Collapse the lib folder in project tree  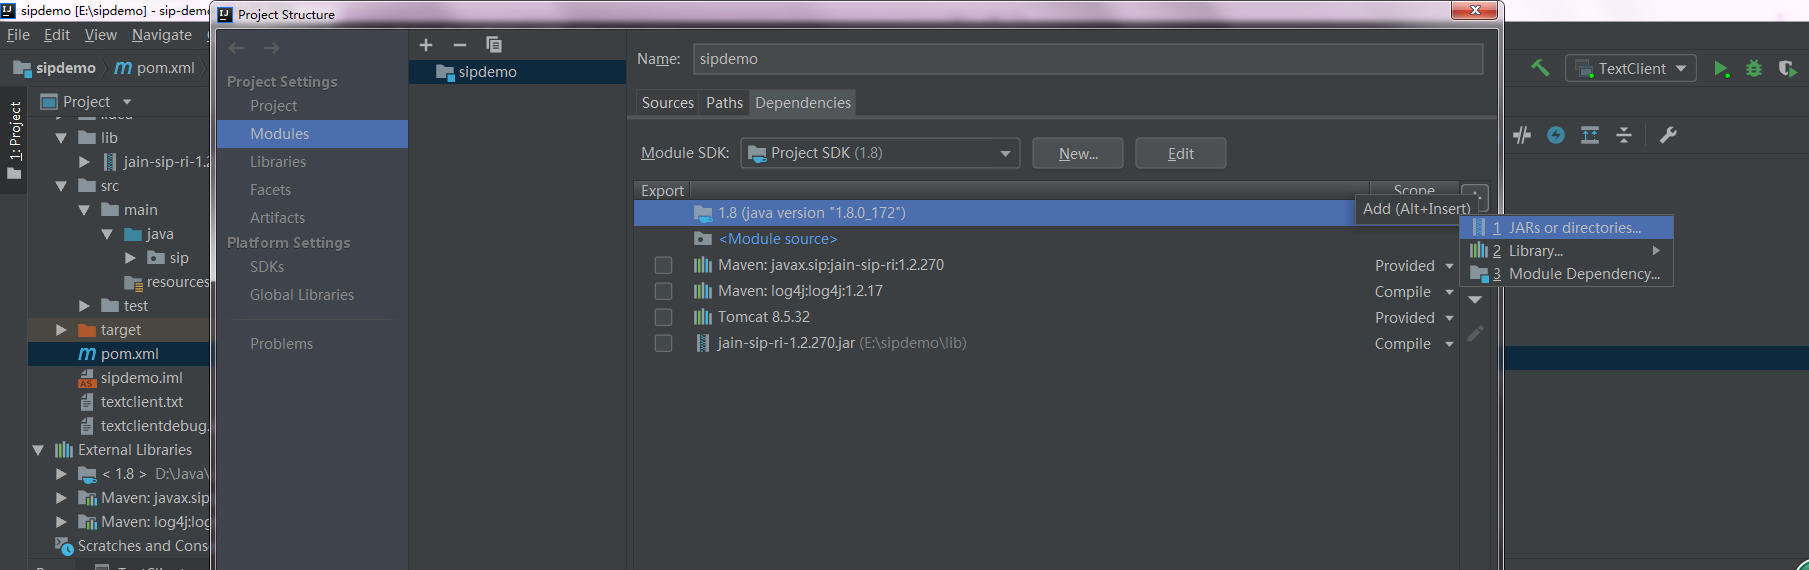click(x=61, y=138)
